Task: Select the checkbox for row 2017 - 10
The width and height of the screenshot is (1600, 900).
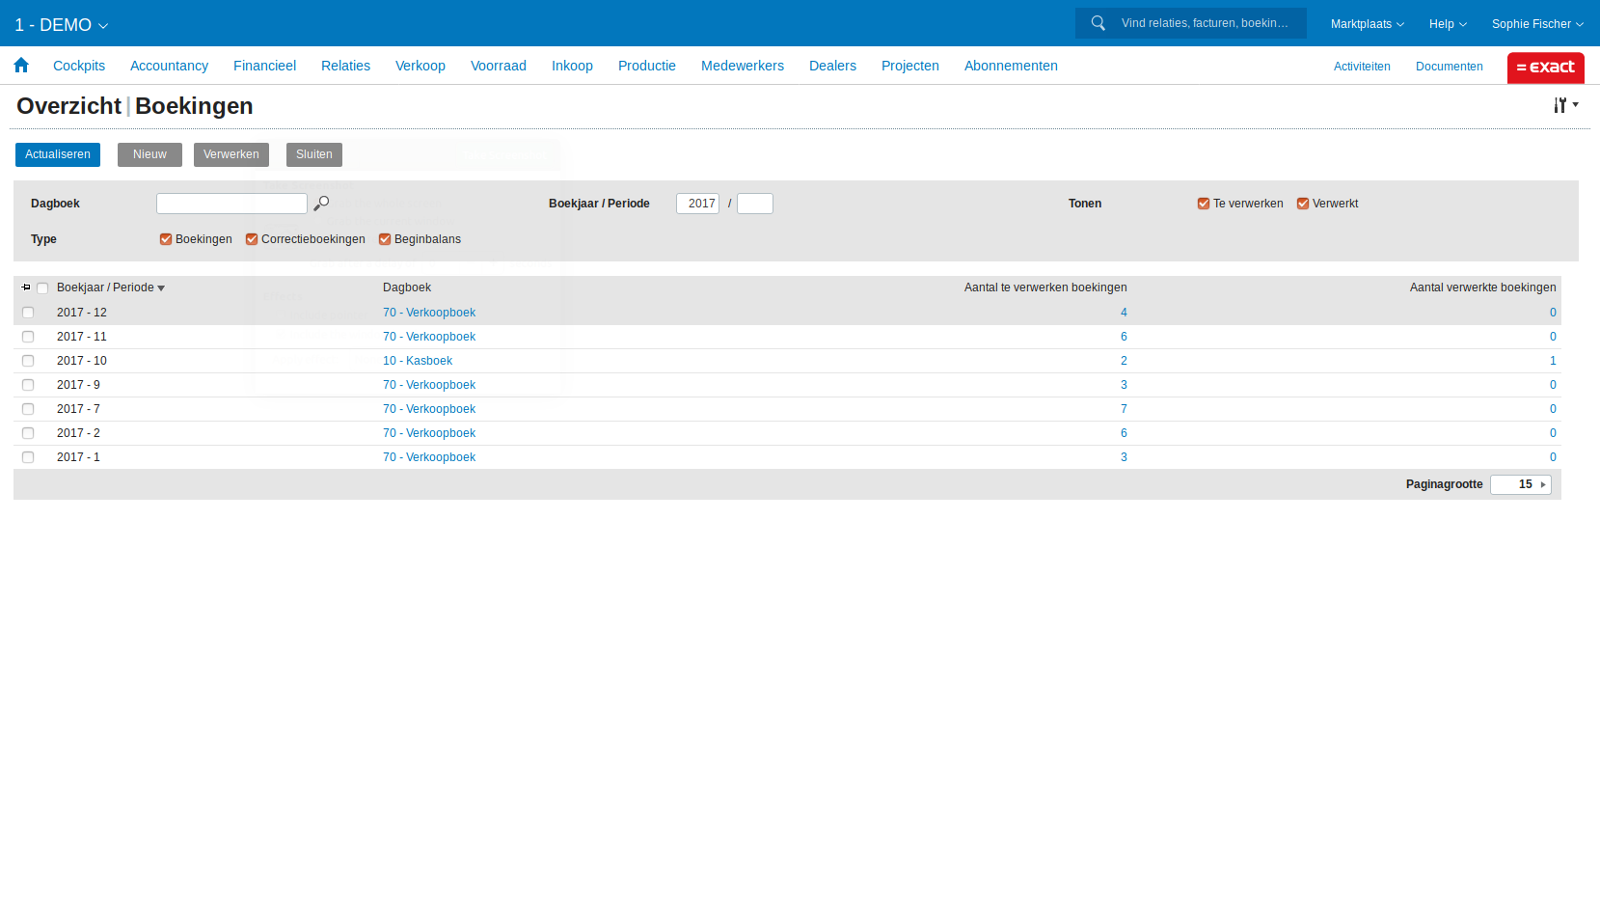Action: pos(27,360)
